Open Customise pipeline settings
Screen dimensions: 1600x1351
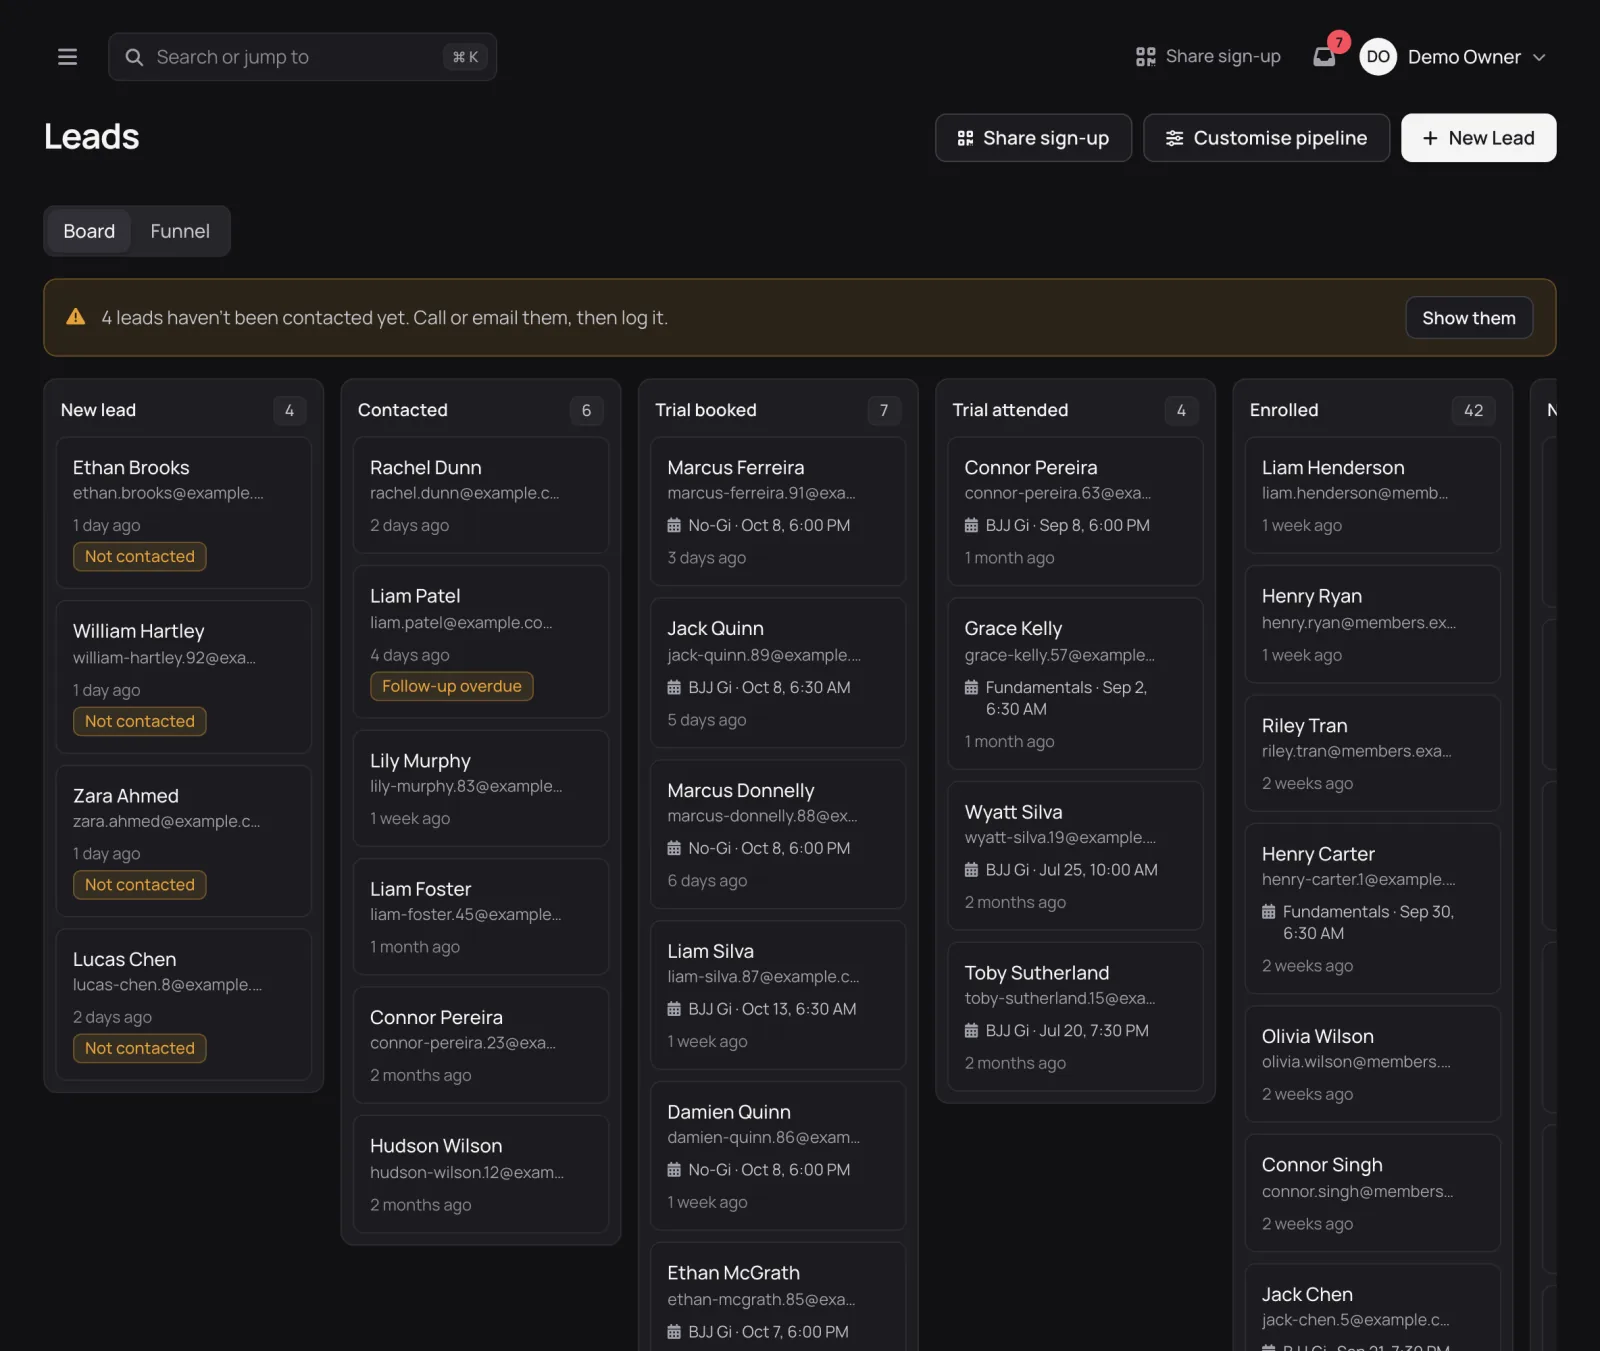pyautogui.click(x=1266, y=138)
